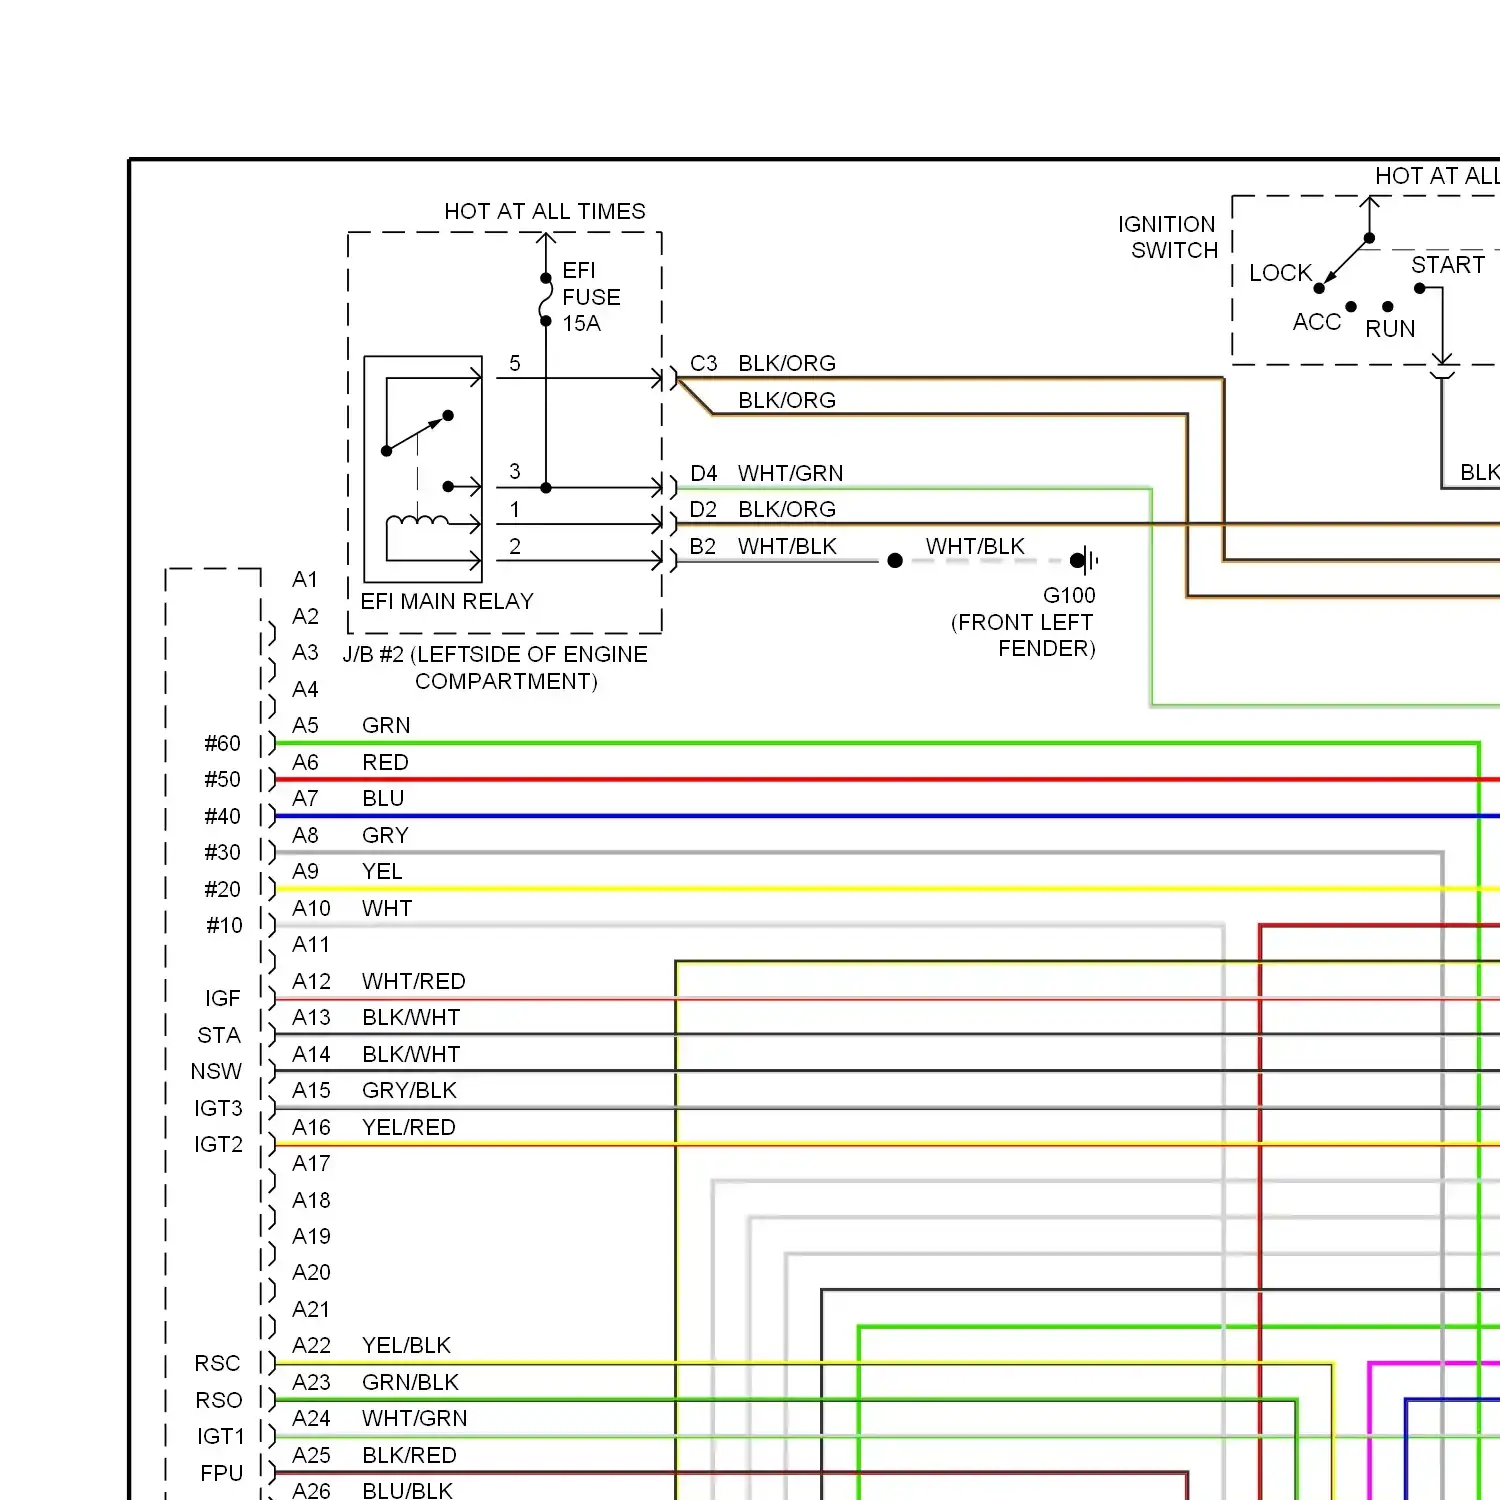Select the ground symbol next to WHT/BLK dashed wire
This screenshot has height=1500, width=1500.
[x=1084, y=560]
